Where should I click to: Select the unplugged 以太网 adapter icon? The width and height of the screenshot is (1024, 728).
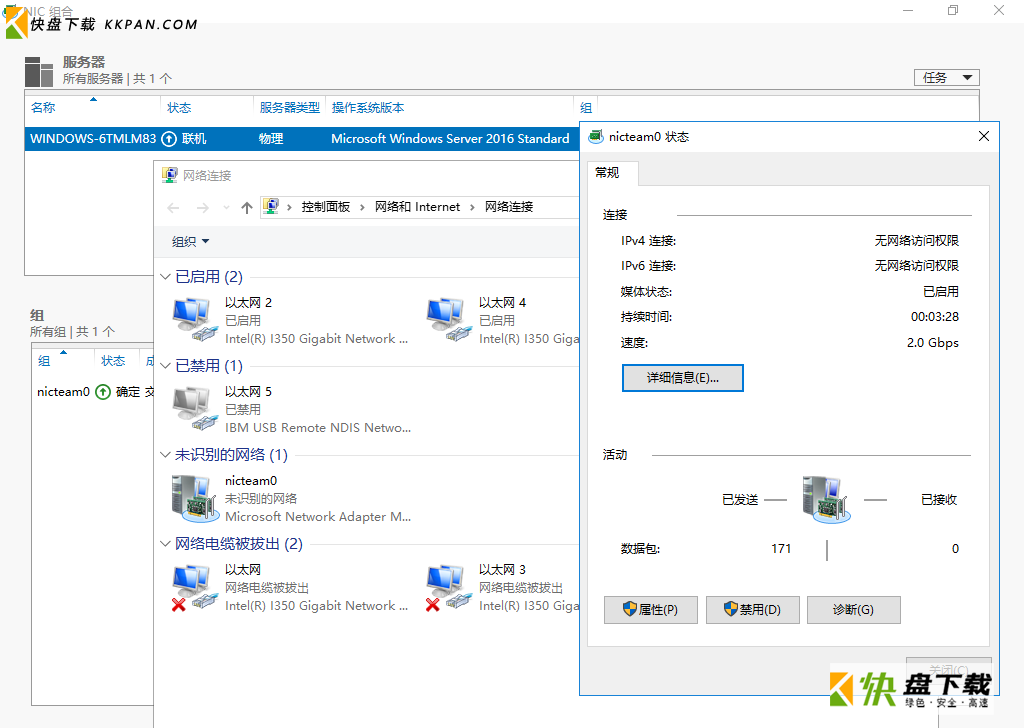(195, 587)
